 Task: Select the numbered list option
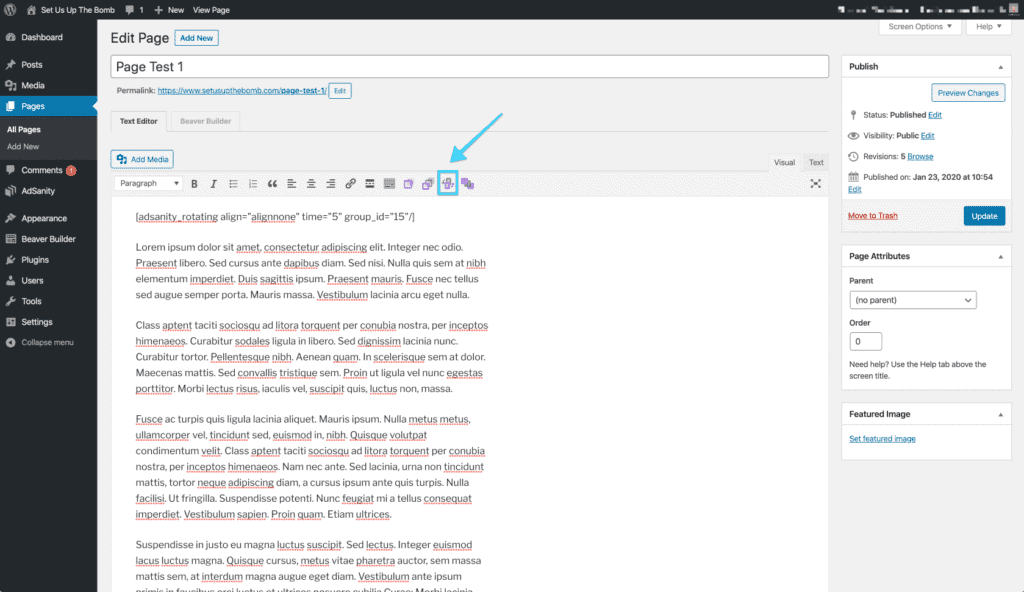[x=252, y=183]
